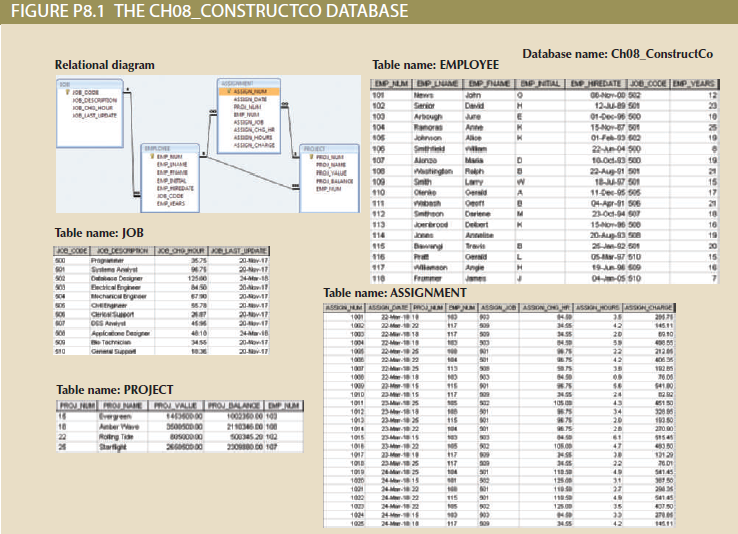Click the 'Relational diagram' heading

coord(104,65)
